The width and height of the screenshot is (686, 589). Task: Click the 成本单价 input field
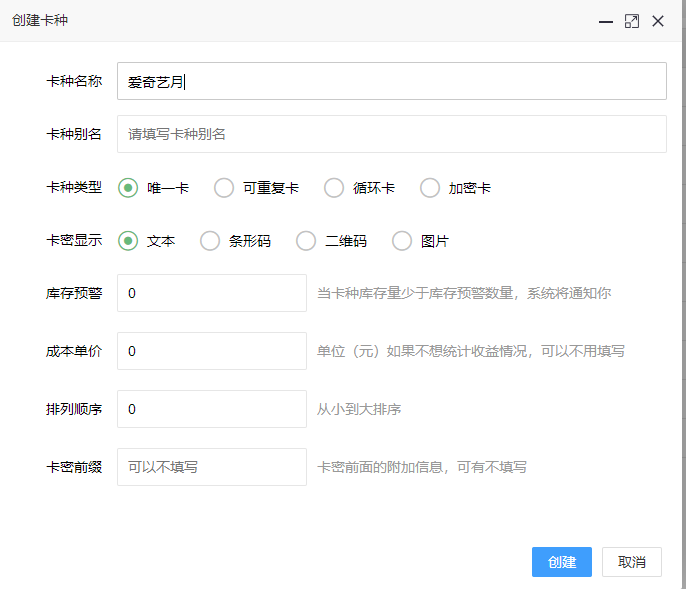[x=212, y=351]
